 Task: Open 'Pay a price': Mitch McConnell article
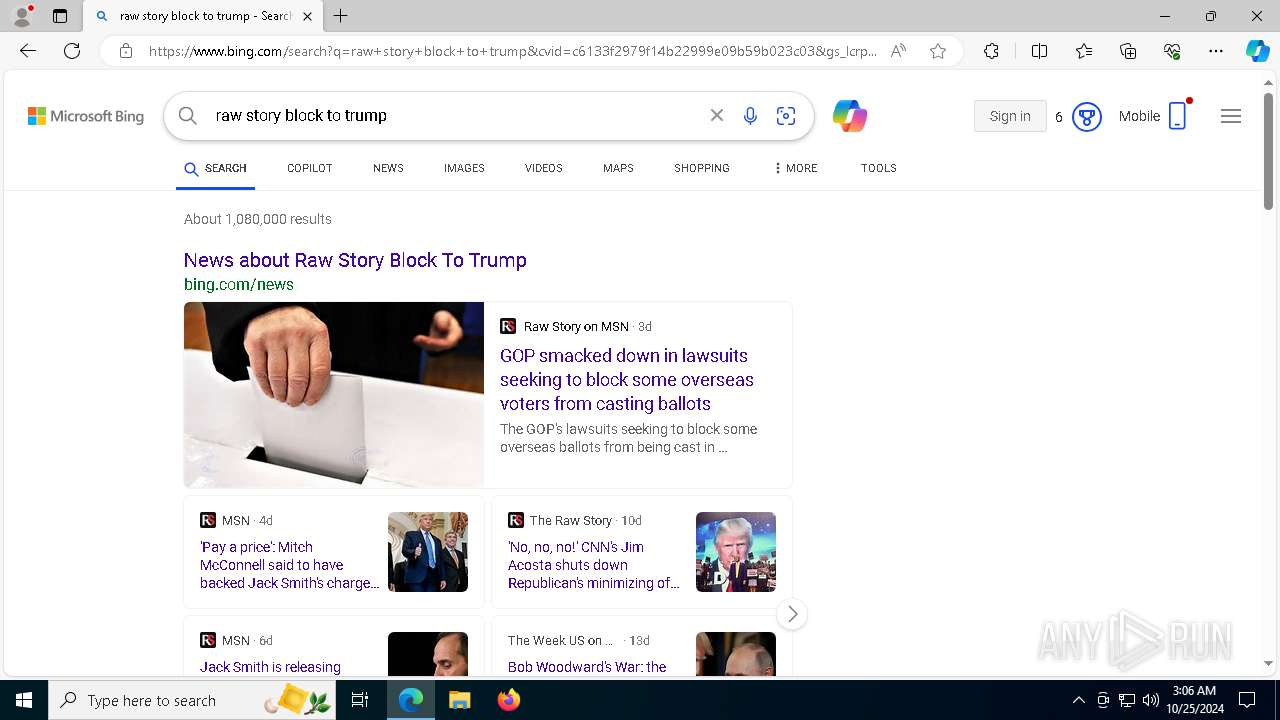pyautogui.click(x=289, y=565)
